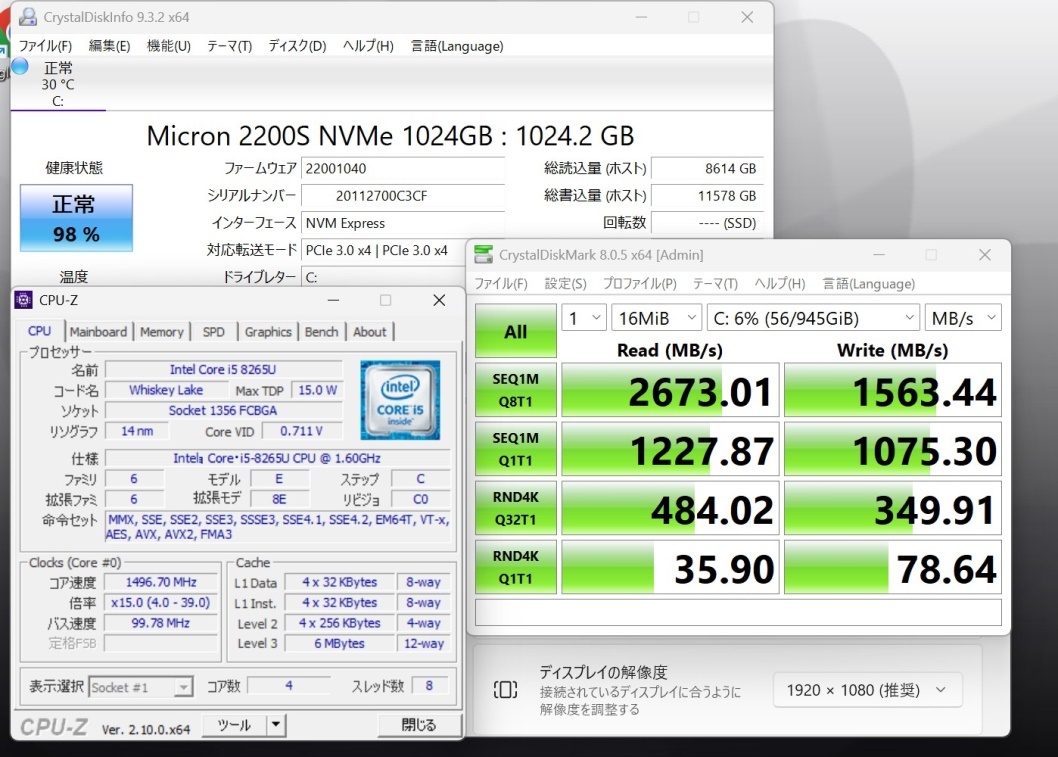Open the 1920 × 1080 resolution dropdown
The image size is (1058, 757).
click(x=867, y=690)
